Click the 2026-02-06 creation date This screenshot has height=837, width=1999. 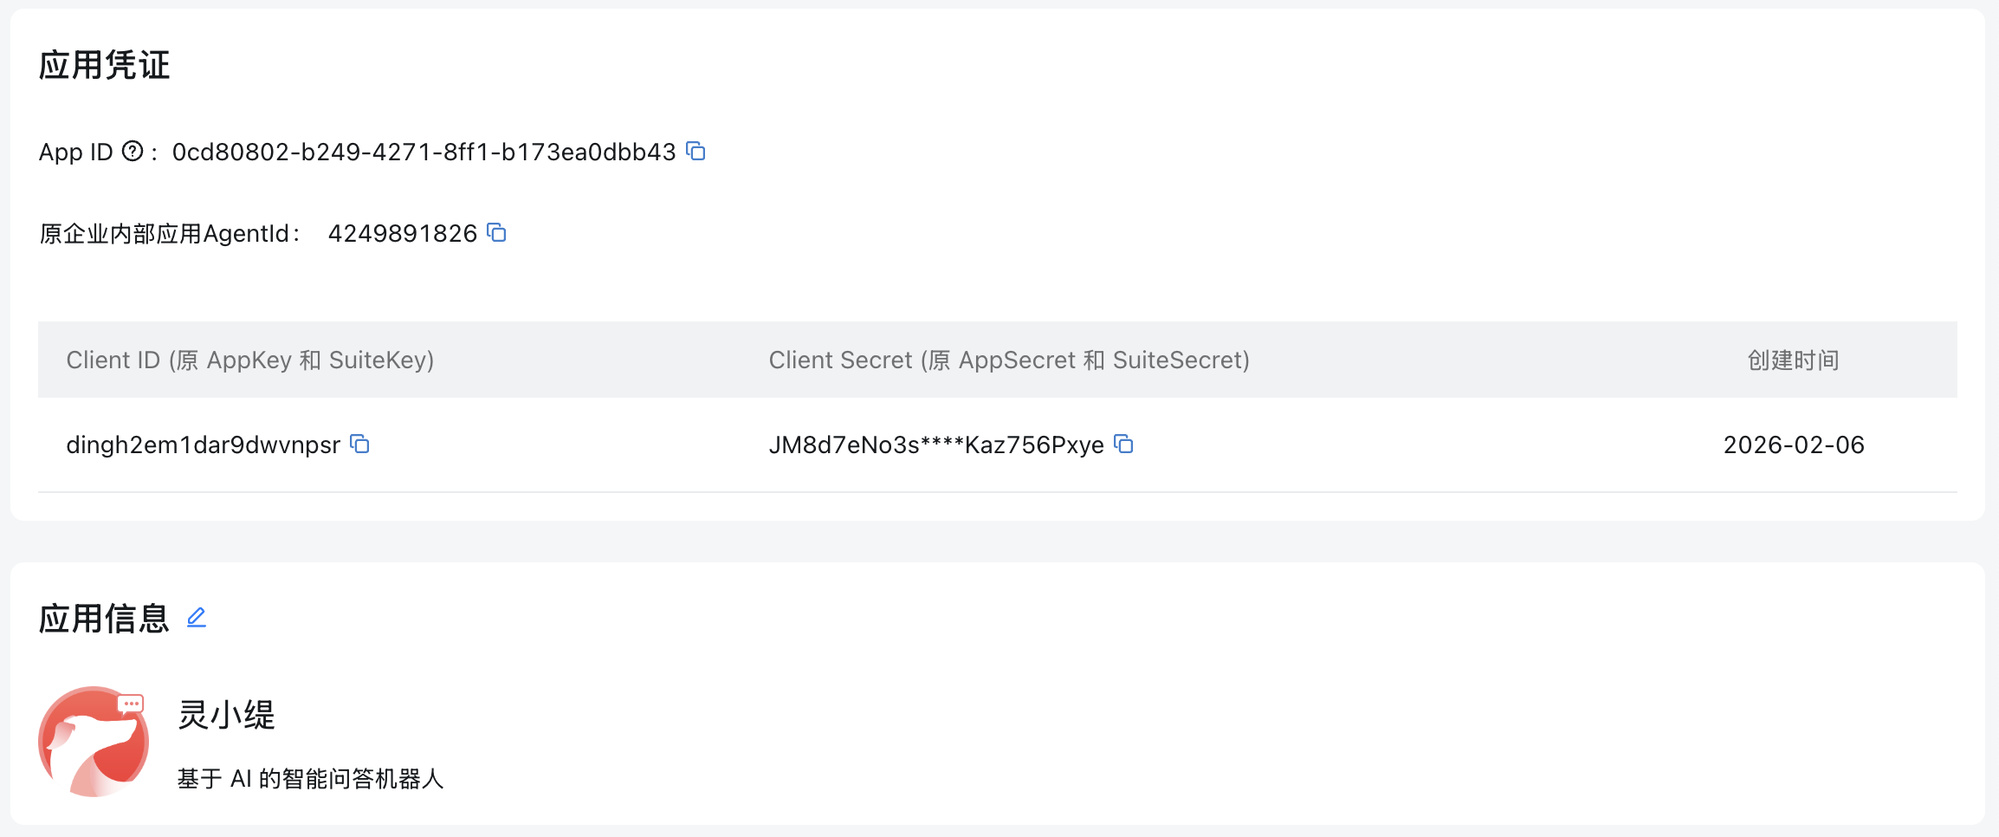tap(1793, 445)
